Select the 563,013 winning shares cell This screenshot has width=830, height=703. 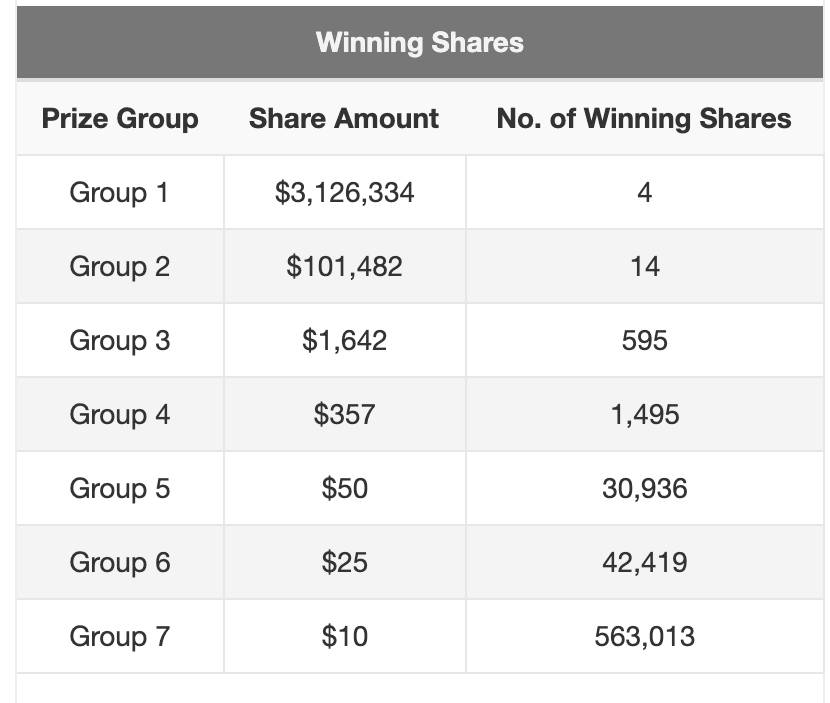pos(644,636)
